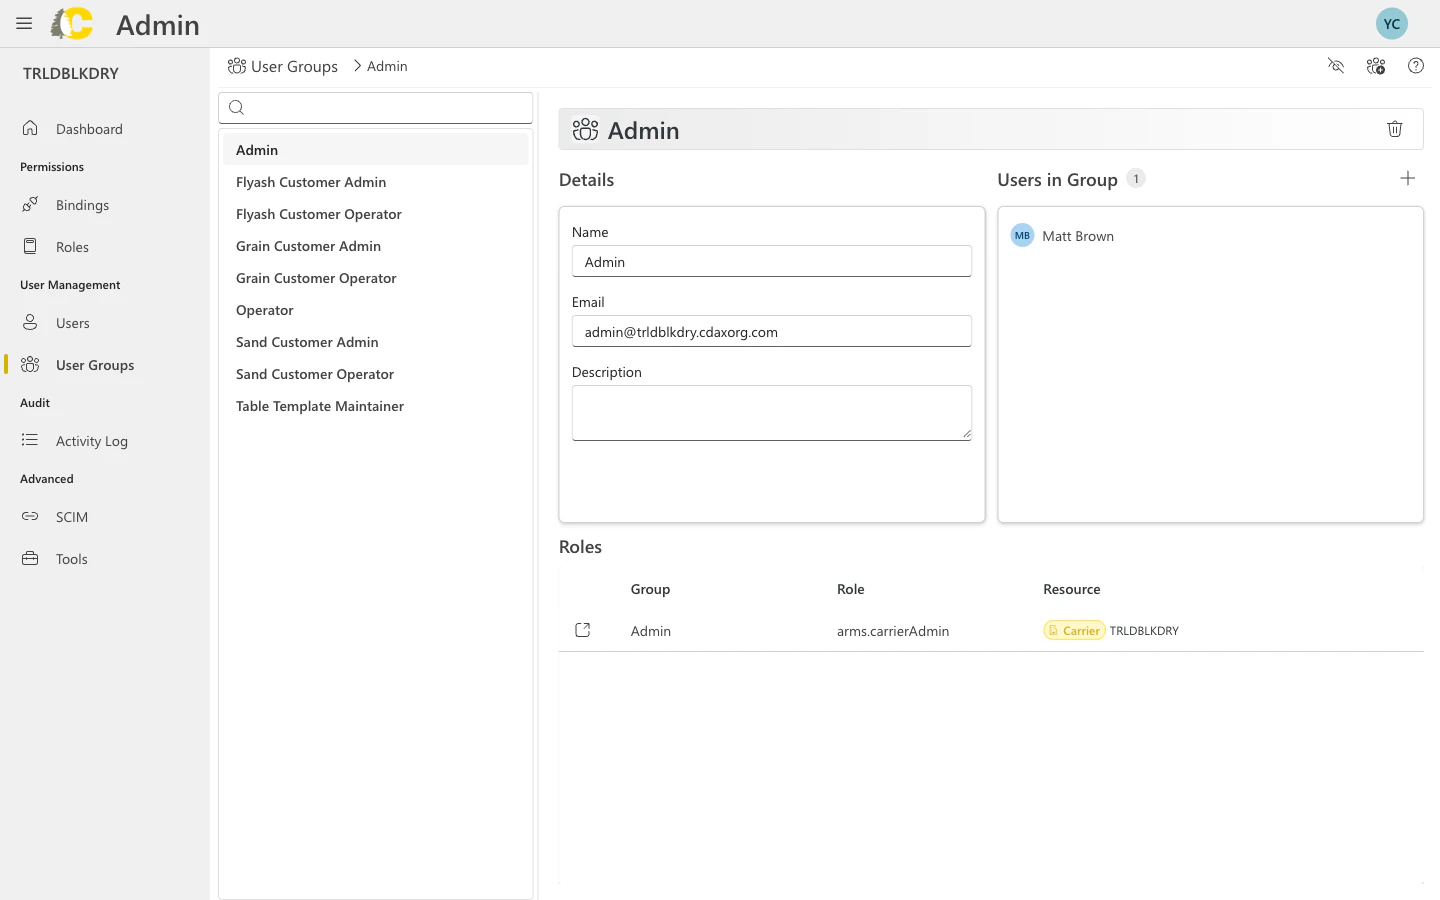
Task: Open the Dashboard page
Action: (x=89, y=128)
